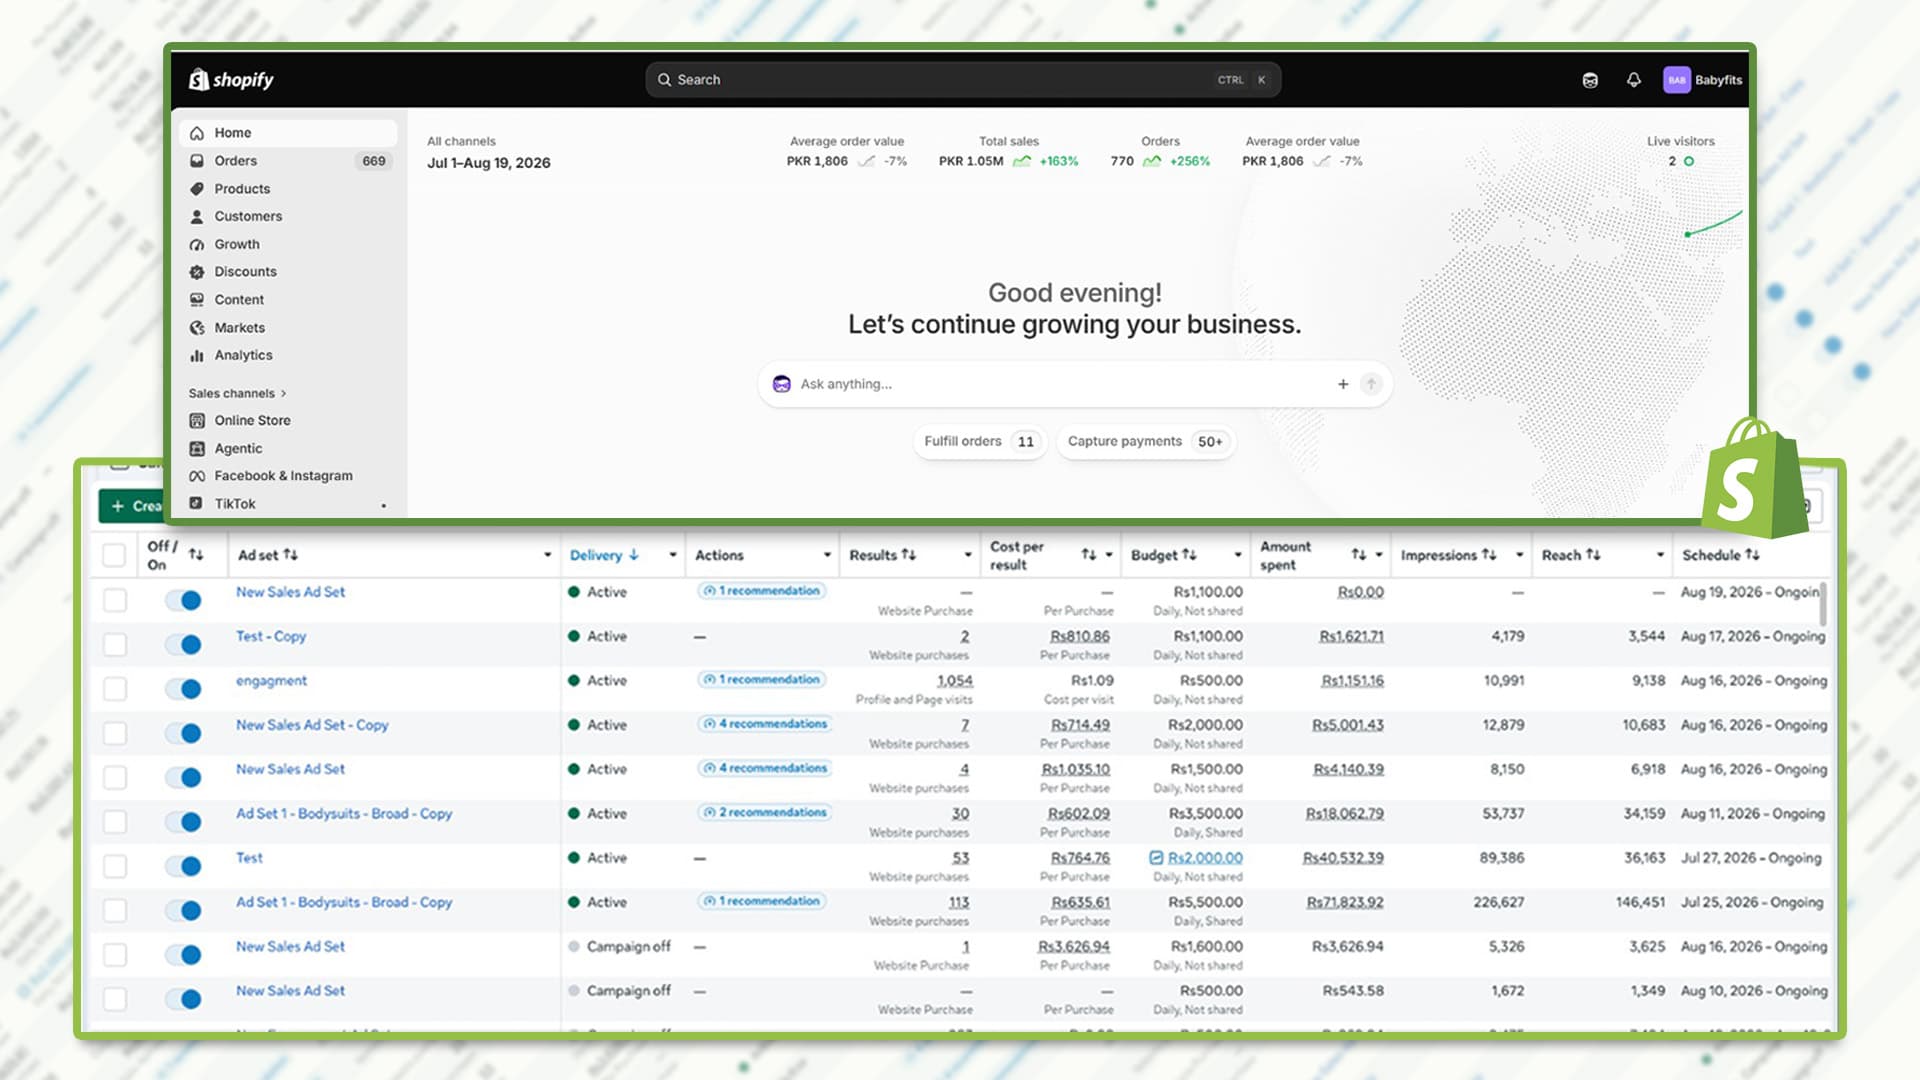1920x1080 pixels.
Task: Open the Delivery column dropdown arrow
Action: point(673,555)
